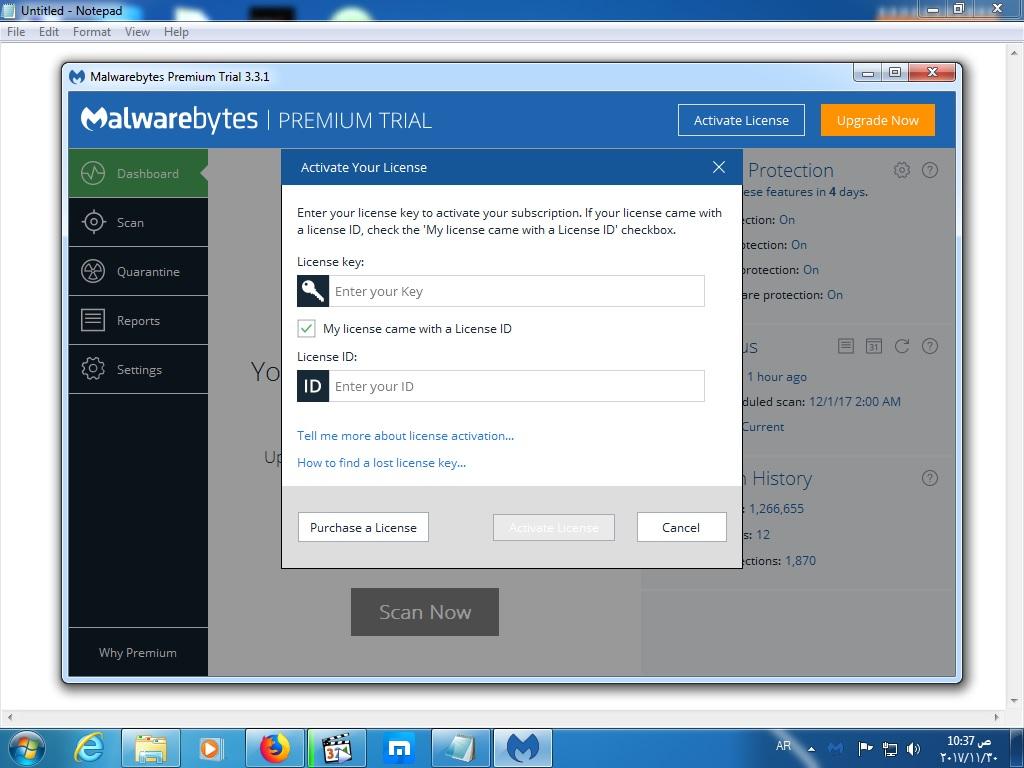Click Settings gear icon in sidebar
Image resolution: width=1024 pixels, height=768 pixels.
(93, 369)
